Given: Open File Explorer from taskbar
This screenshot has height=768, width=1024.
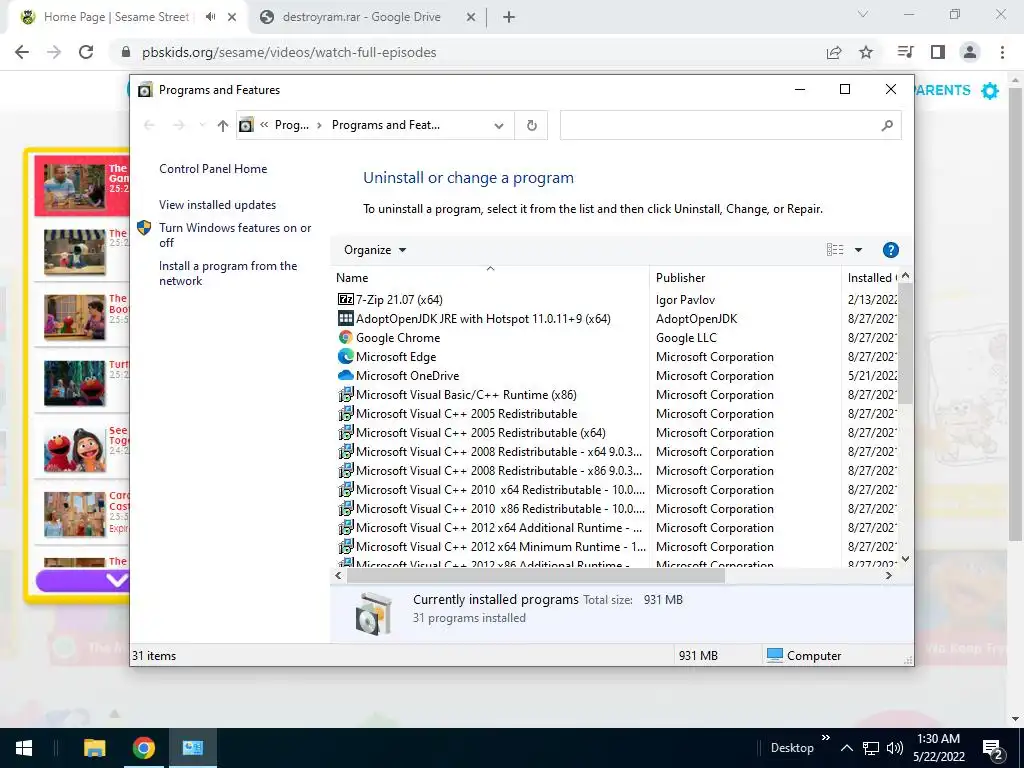Looking at the screenshot, I should [x=95, y=748].
